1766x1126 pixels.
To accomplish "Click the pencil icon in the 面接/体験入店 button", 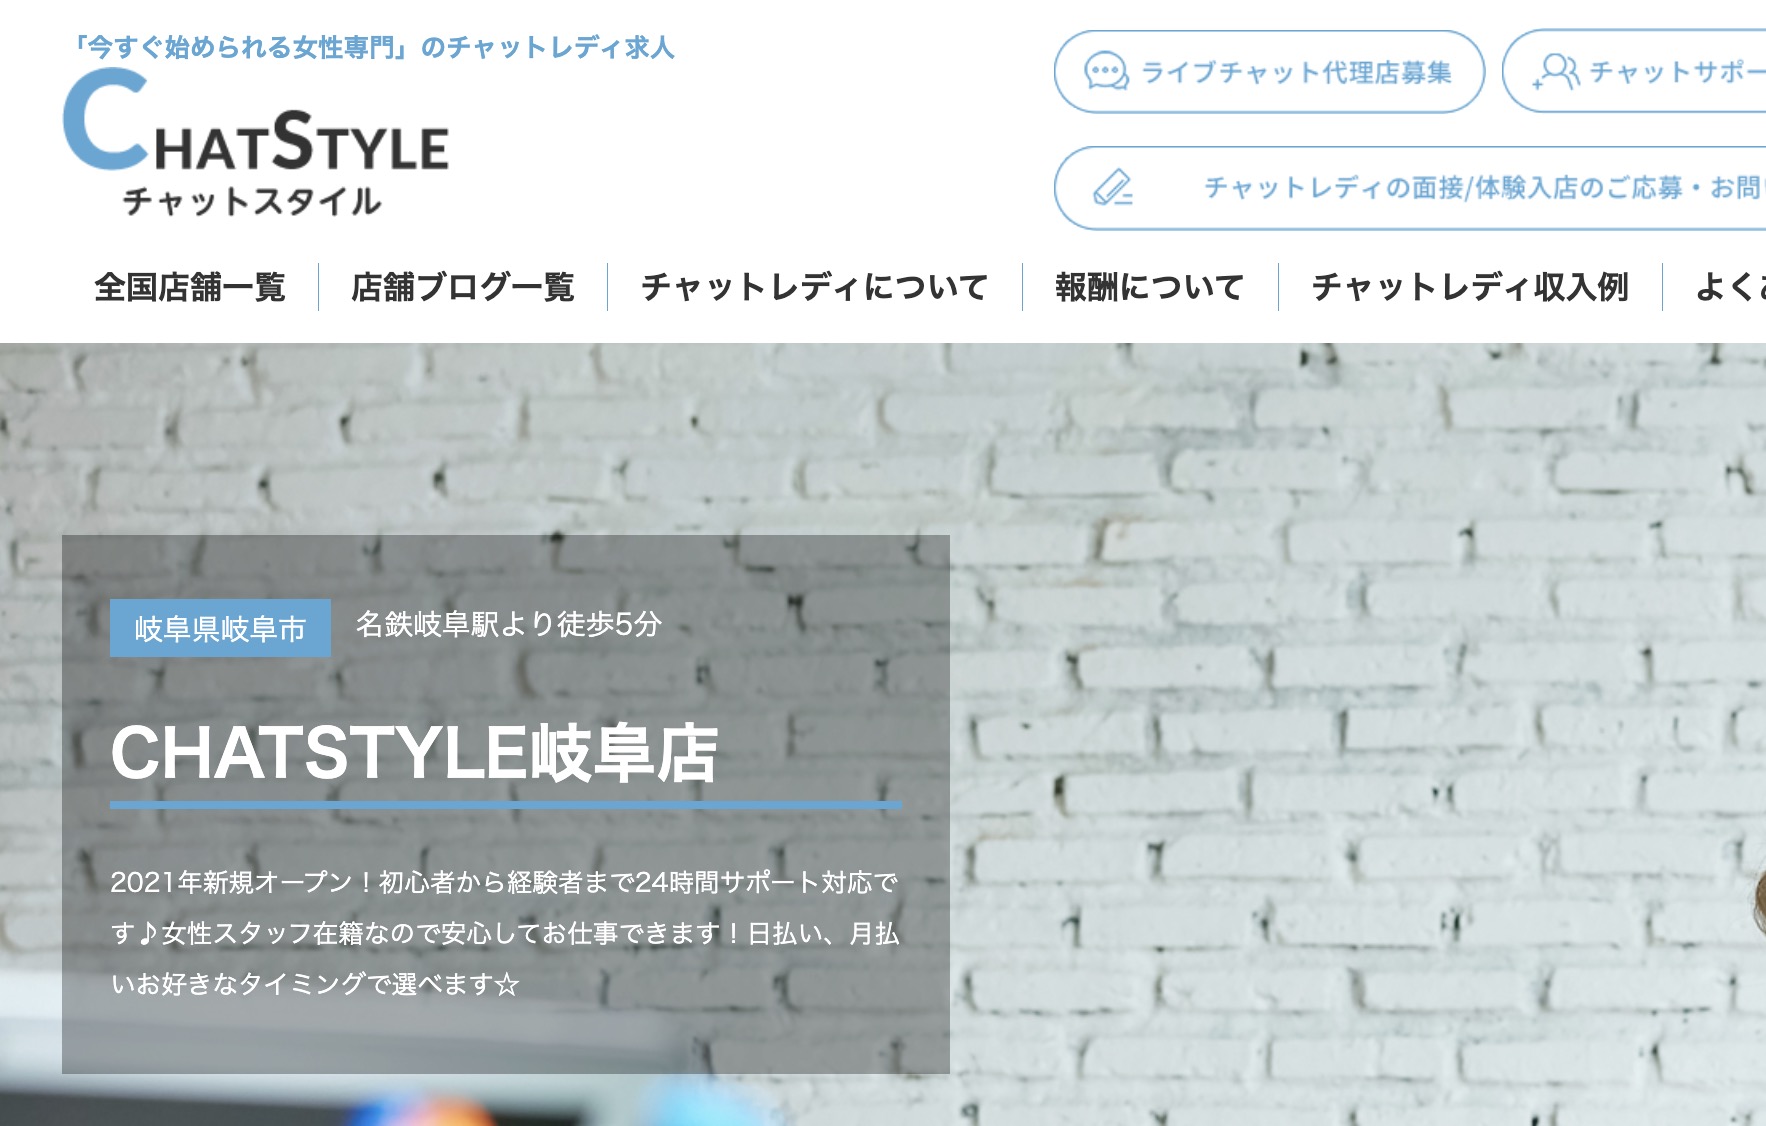I will 1112,187.
